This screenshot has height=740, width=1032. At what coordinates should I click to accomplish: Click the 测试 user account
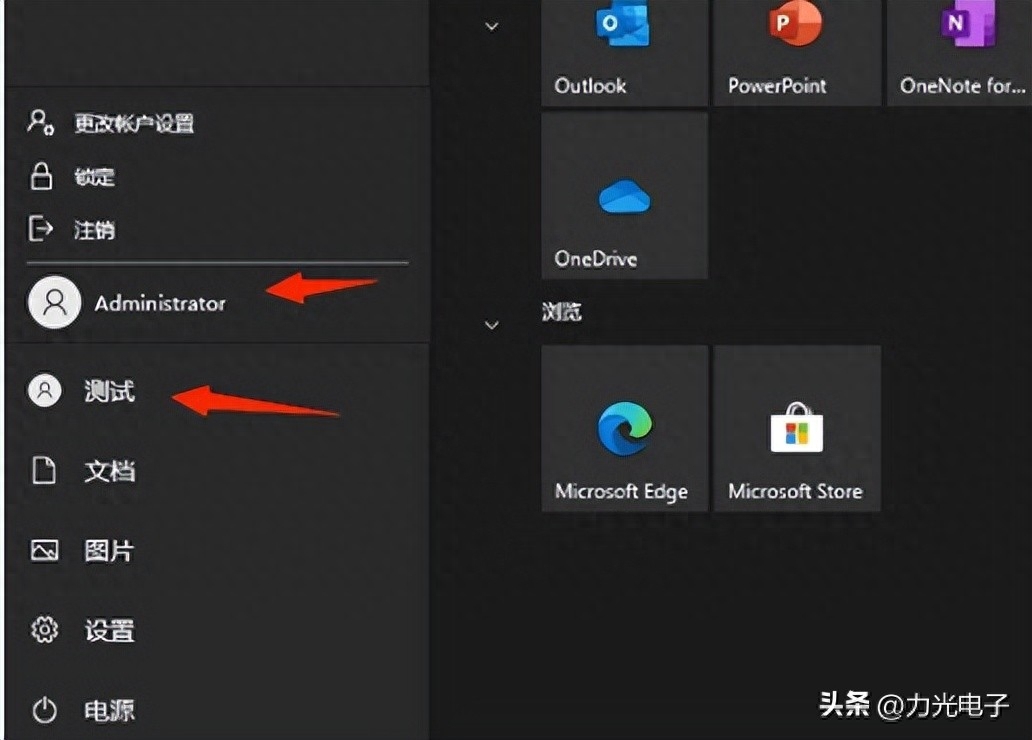(109, 391)
